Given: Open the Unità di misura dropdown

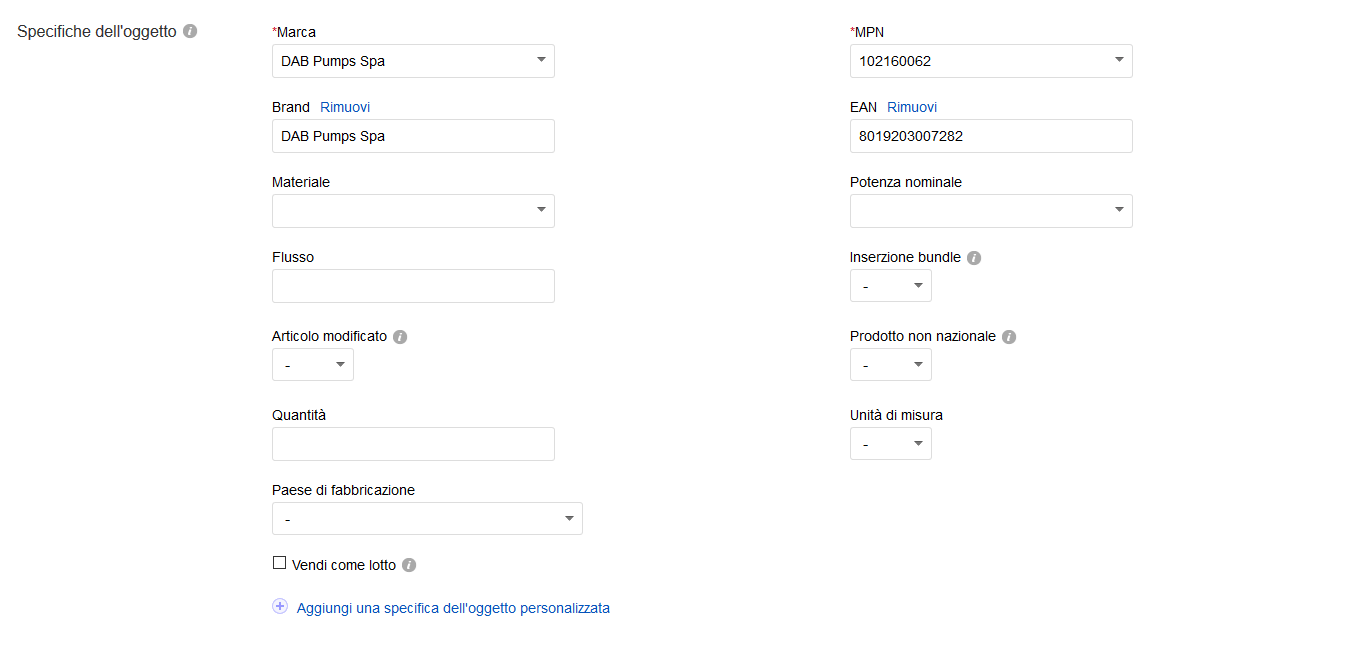Looking at the screenshot, I should (890, 444).
